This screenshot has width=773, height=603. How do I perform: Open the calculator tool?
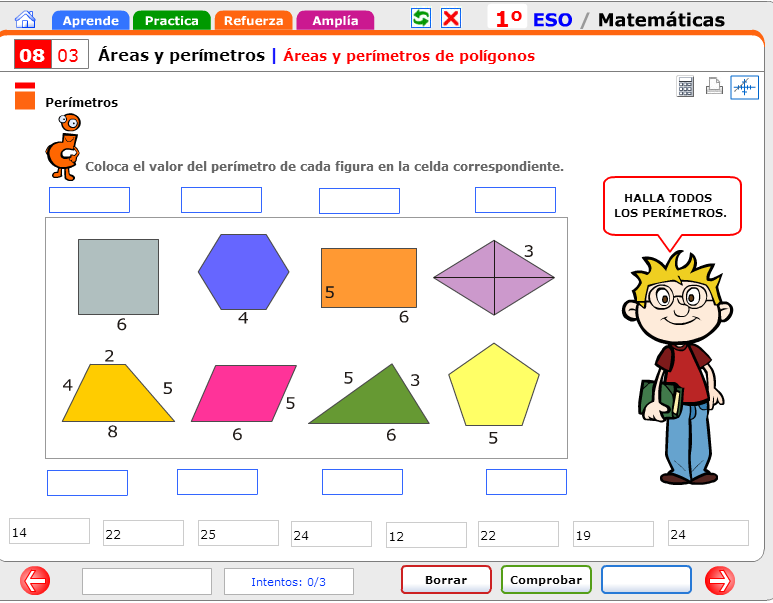tap(685, 87)
